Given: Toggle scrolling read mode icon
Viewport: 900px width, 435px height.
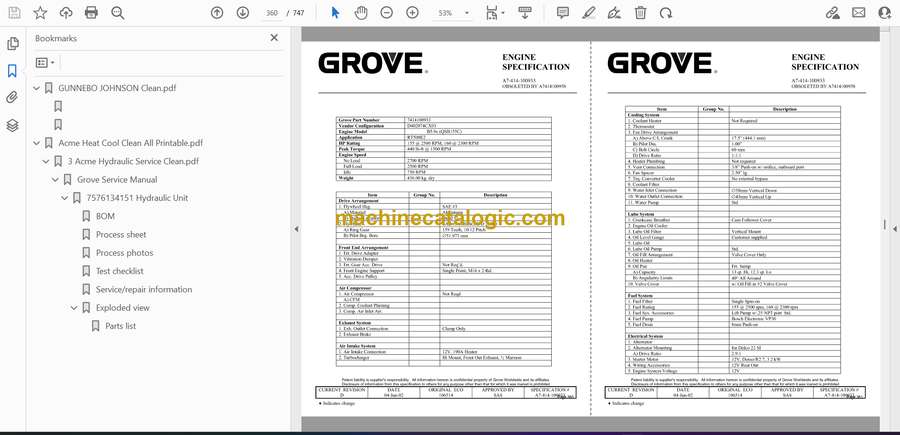Looking at the screenshot, I should [x=525, y=13].
